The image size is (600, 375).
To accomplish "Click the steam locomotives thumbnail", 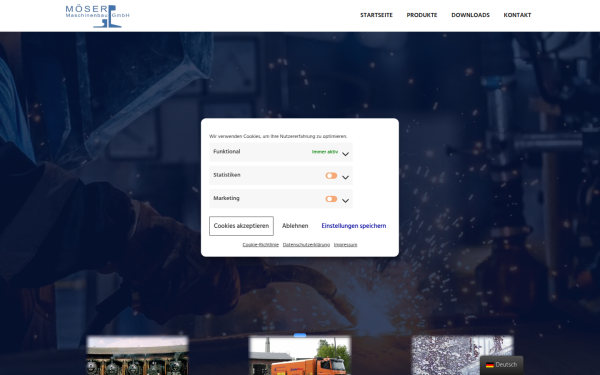I will coord(137,355).
